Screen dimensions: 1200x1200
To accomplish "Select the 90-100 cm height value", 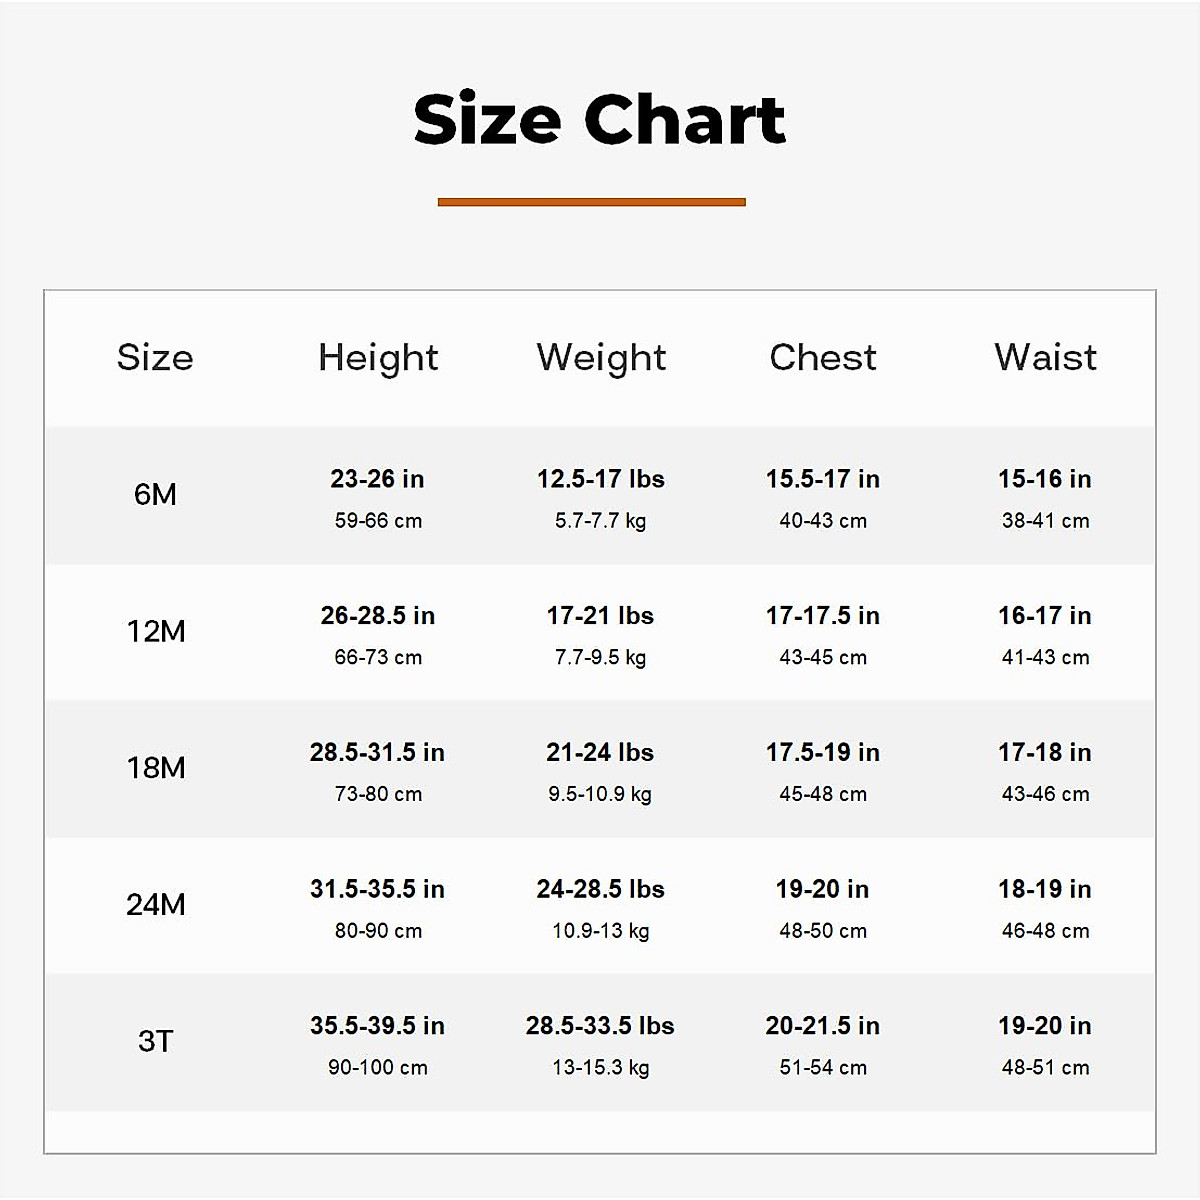I will [x=378, y=1068].
